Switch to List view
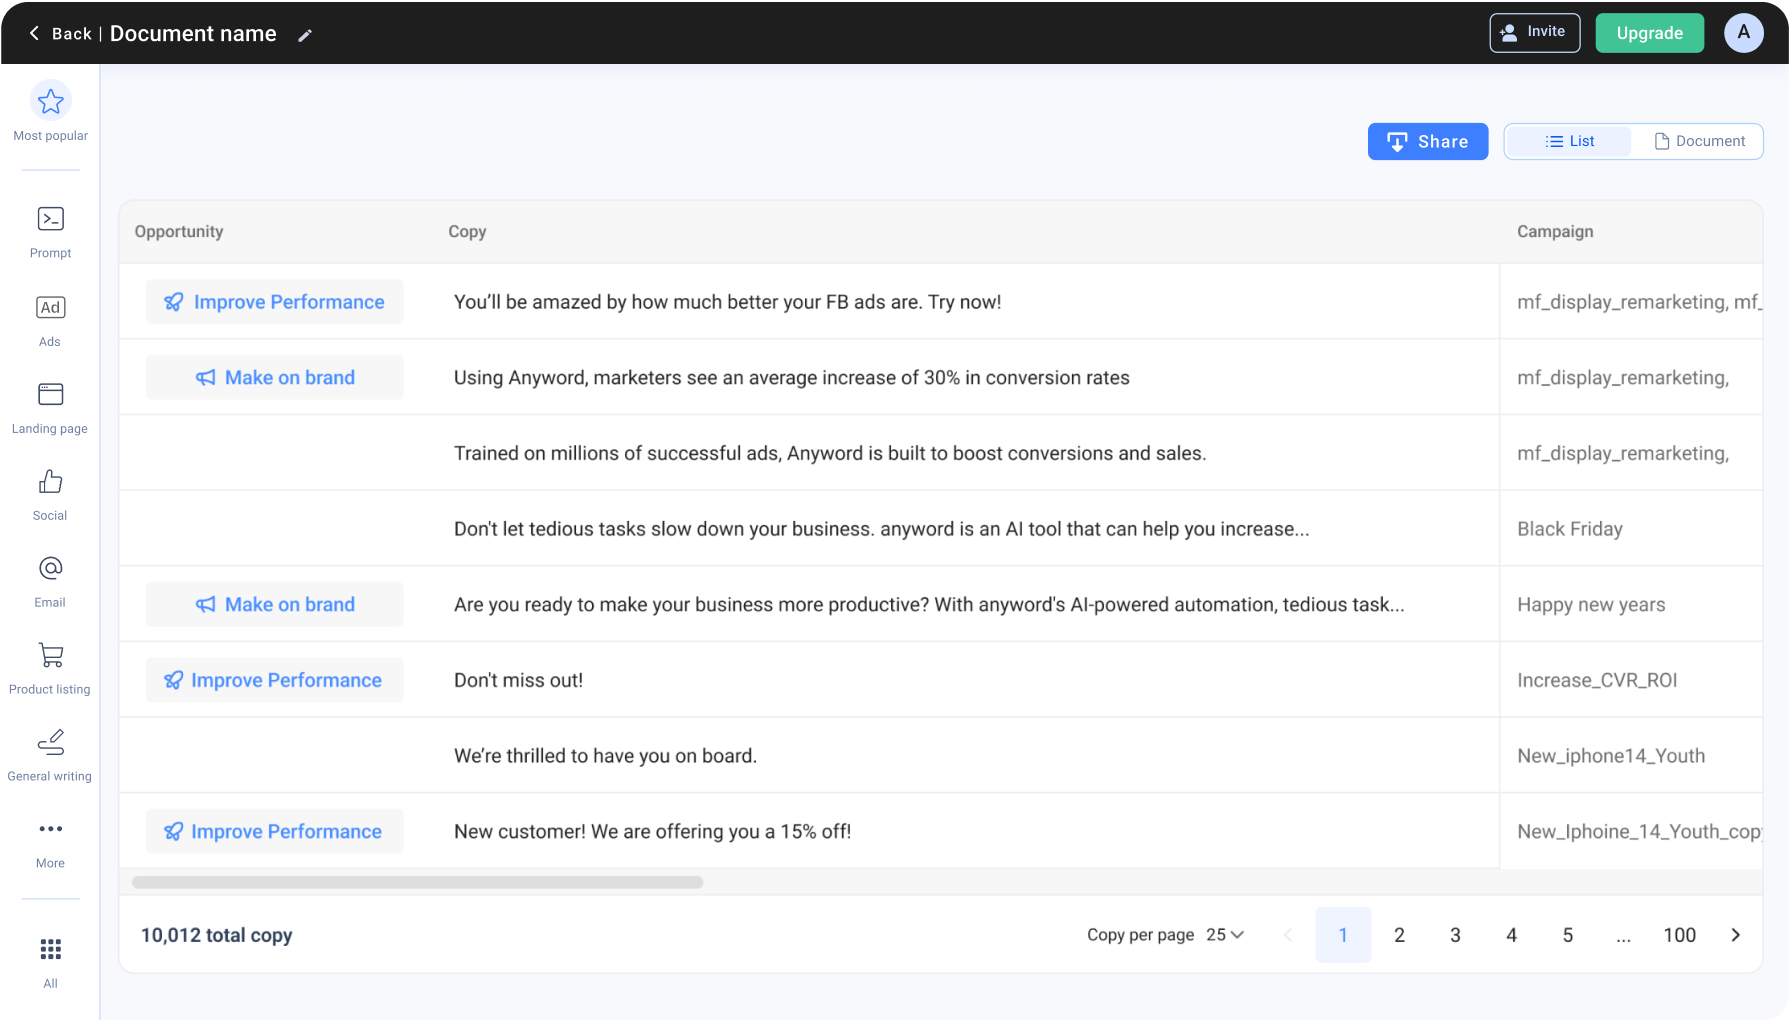This screenshot has height=1020, width=1789. [x=1569, y=141]
